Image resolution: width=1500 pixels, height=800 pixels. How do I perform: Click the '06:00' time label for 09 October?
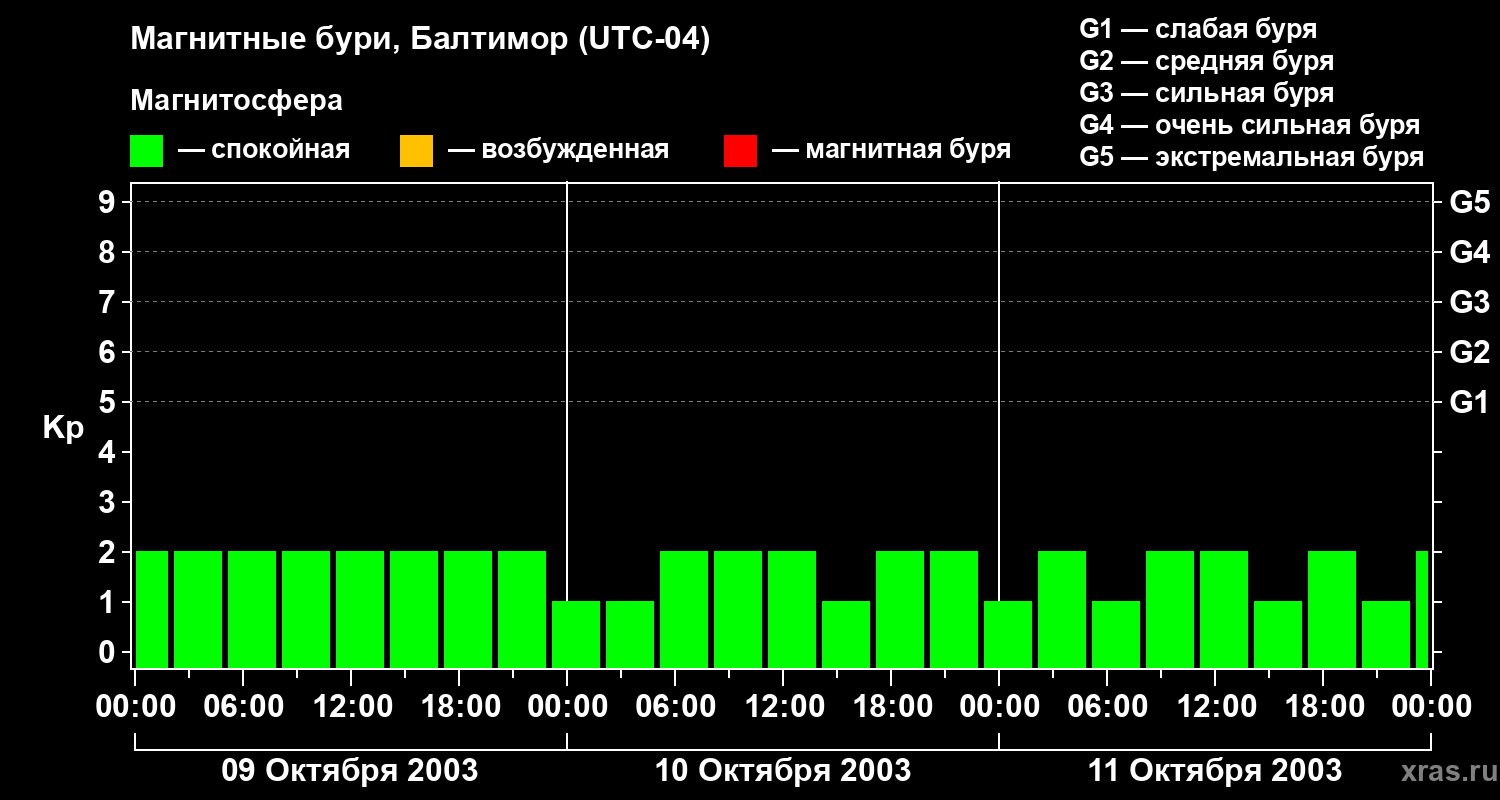(243, 707)
